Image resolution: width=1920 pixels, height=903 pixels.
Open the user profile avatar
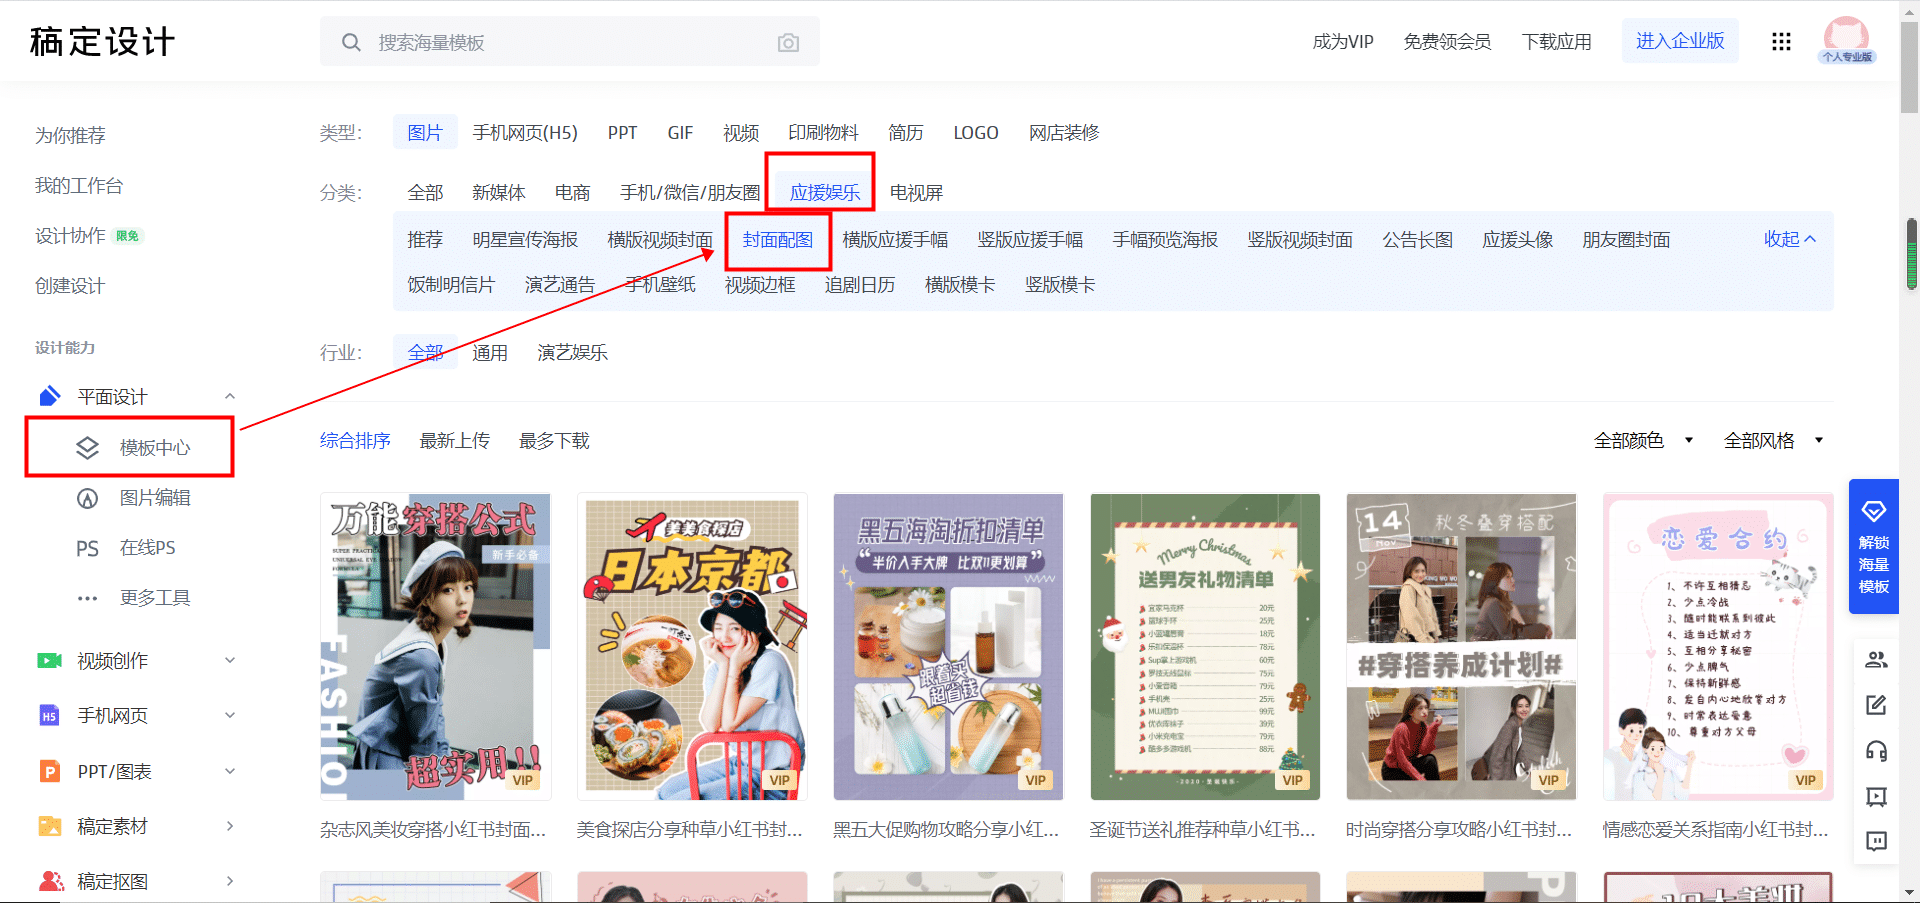pyautogui.click(x=1846, y=40)
